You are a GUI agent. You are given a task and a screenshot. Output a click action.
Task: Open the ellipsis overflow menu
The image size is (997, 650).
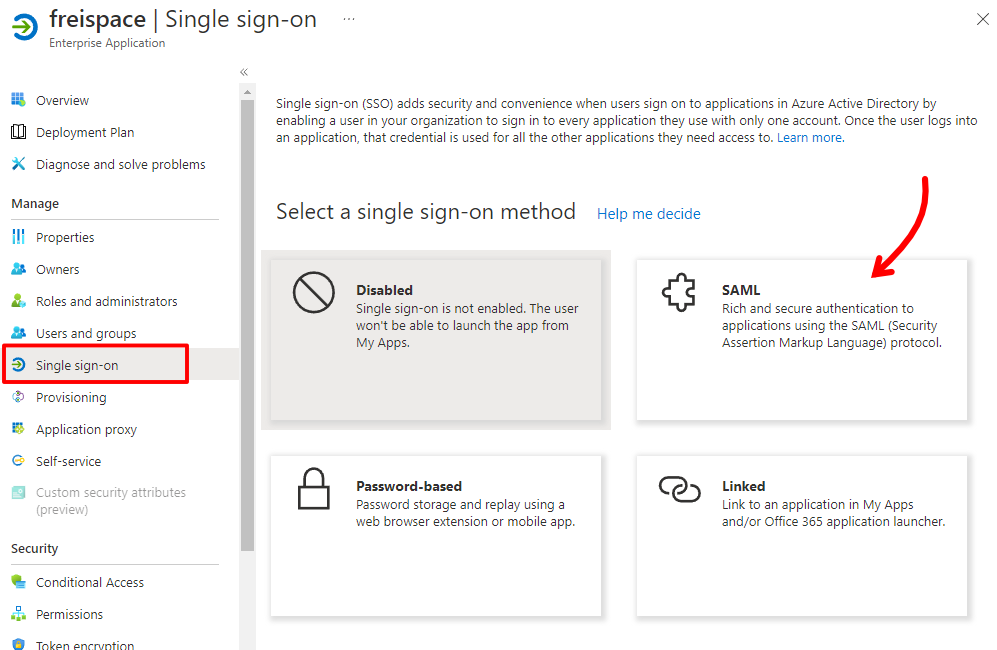[x=350, y=16]
